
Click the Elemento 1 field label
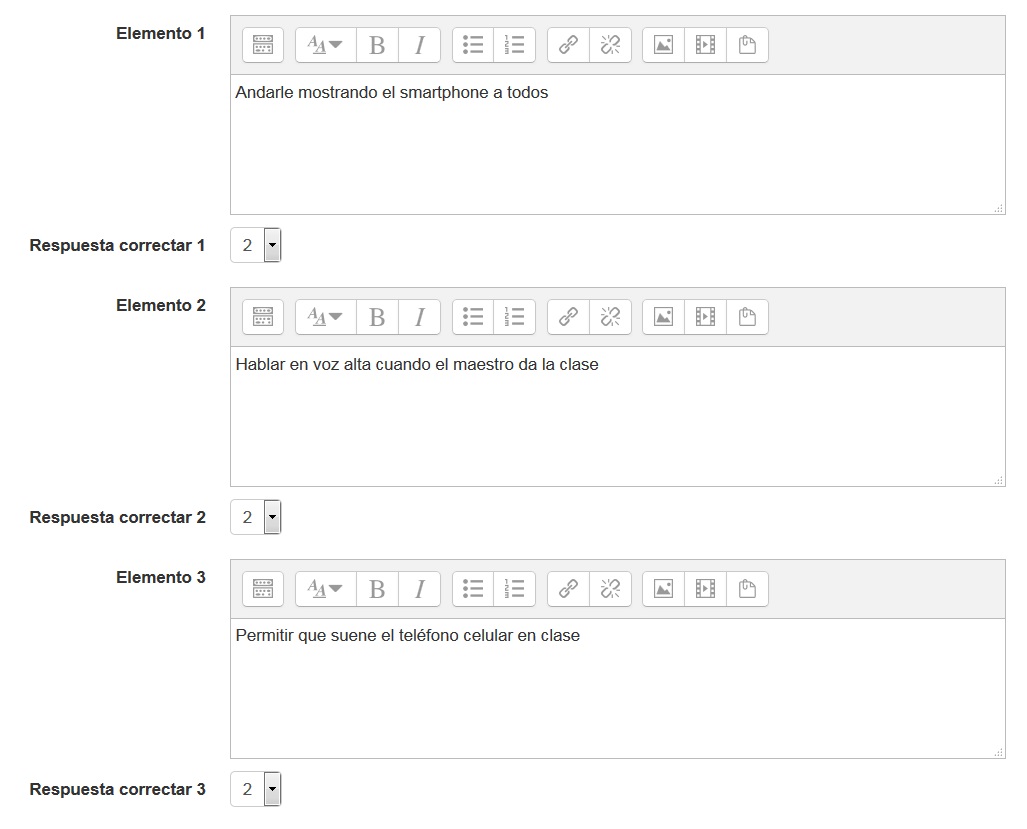pos(161,32)
